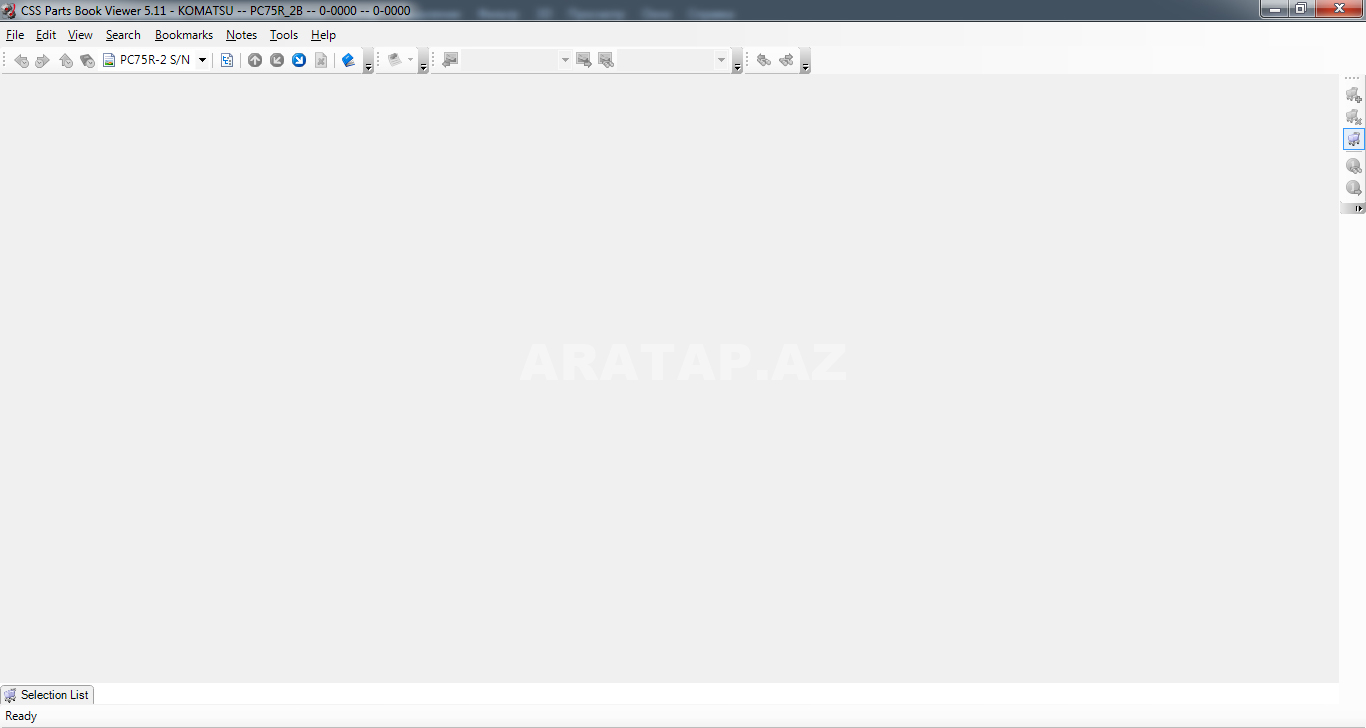Click the circled '1' with link icon in sidebar

(1354, 166)
